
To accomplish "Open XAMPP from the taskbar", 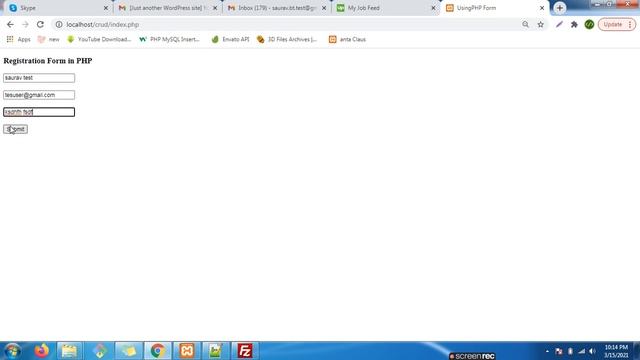I will [x=187, y=351].
